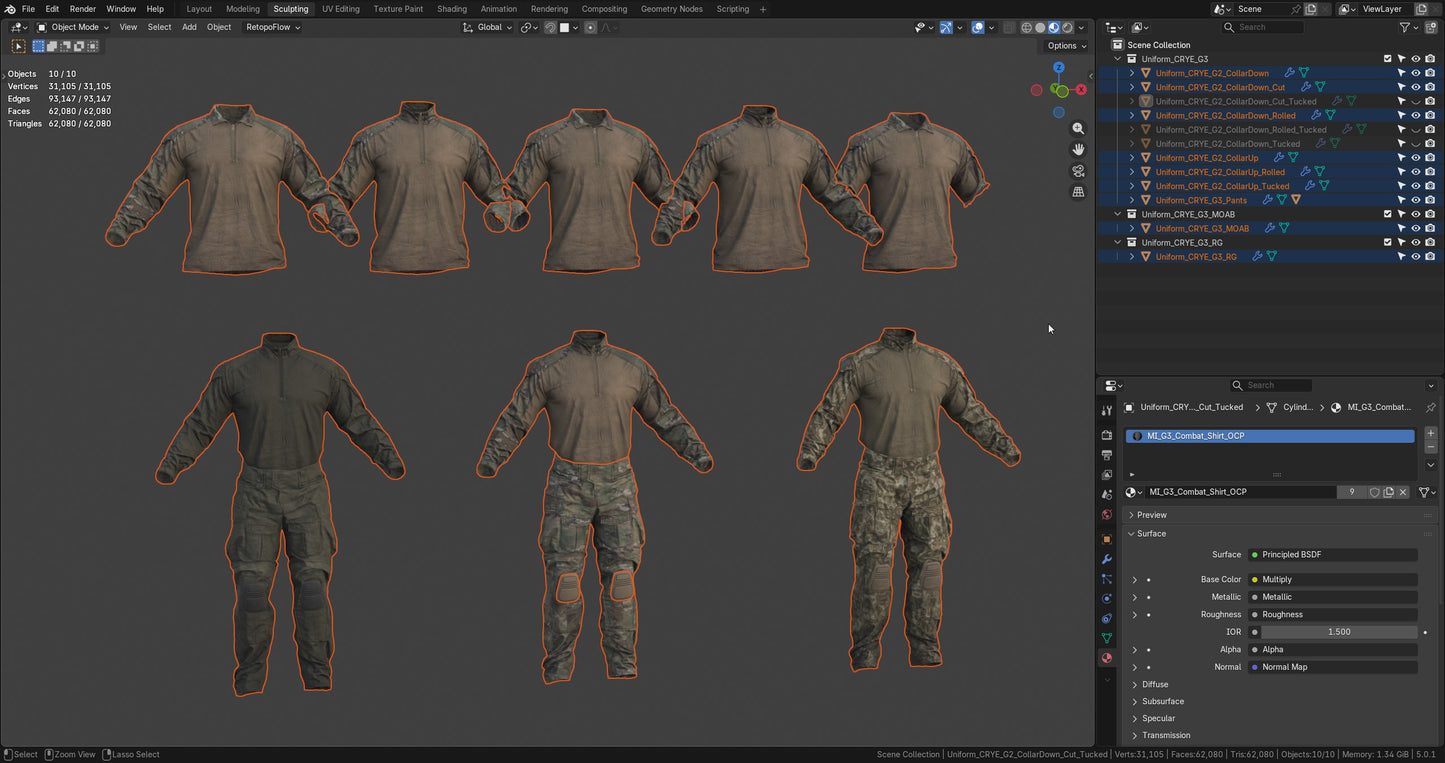The height and width of the screenshot is (763, 1445).
Task: Expand the Uniform_CRYE_G3_MOAB collection
Action: click(1118, 213)
